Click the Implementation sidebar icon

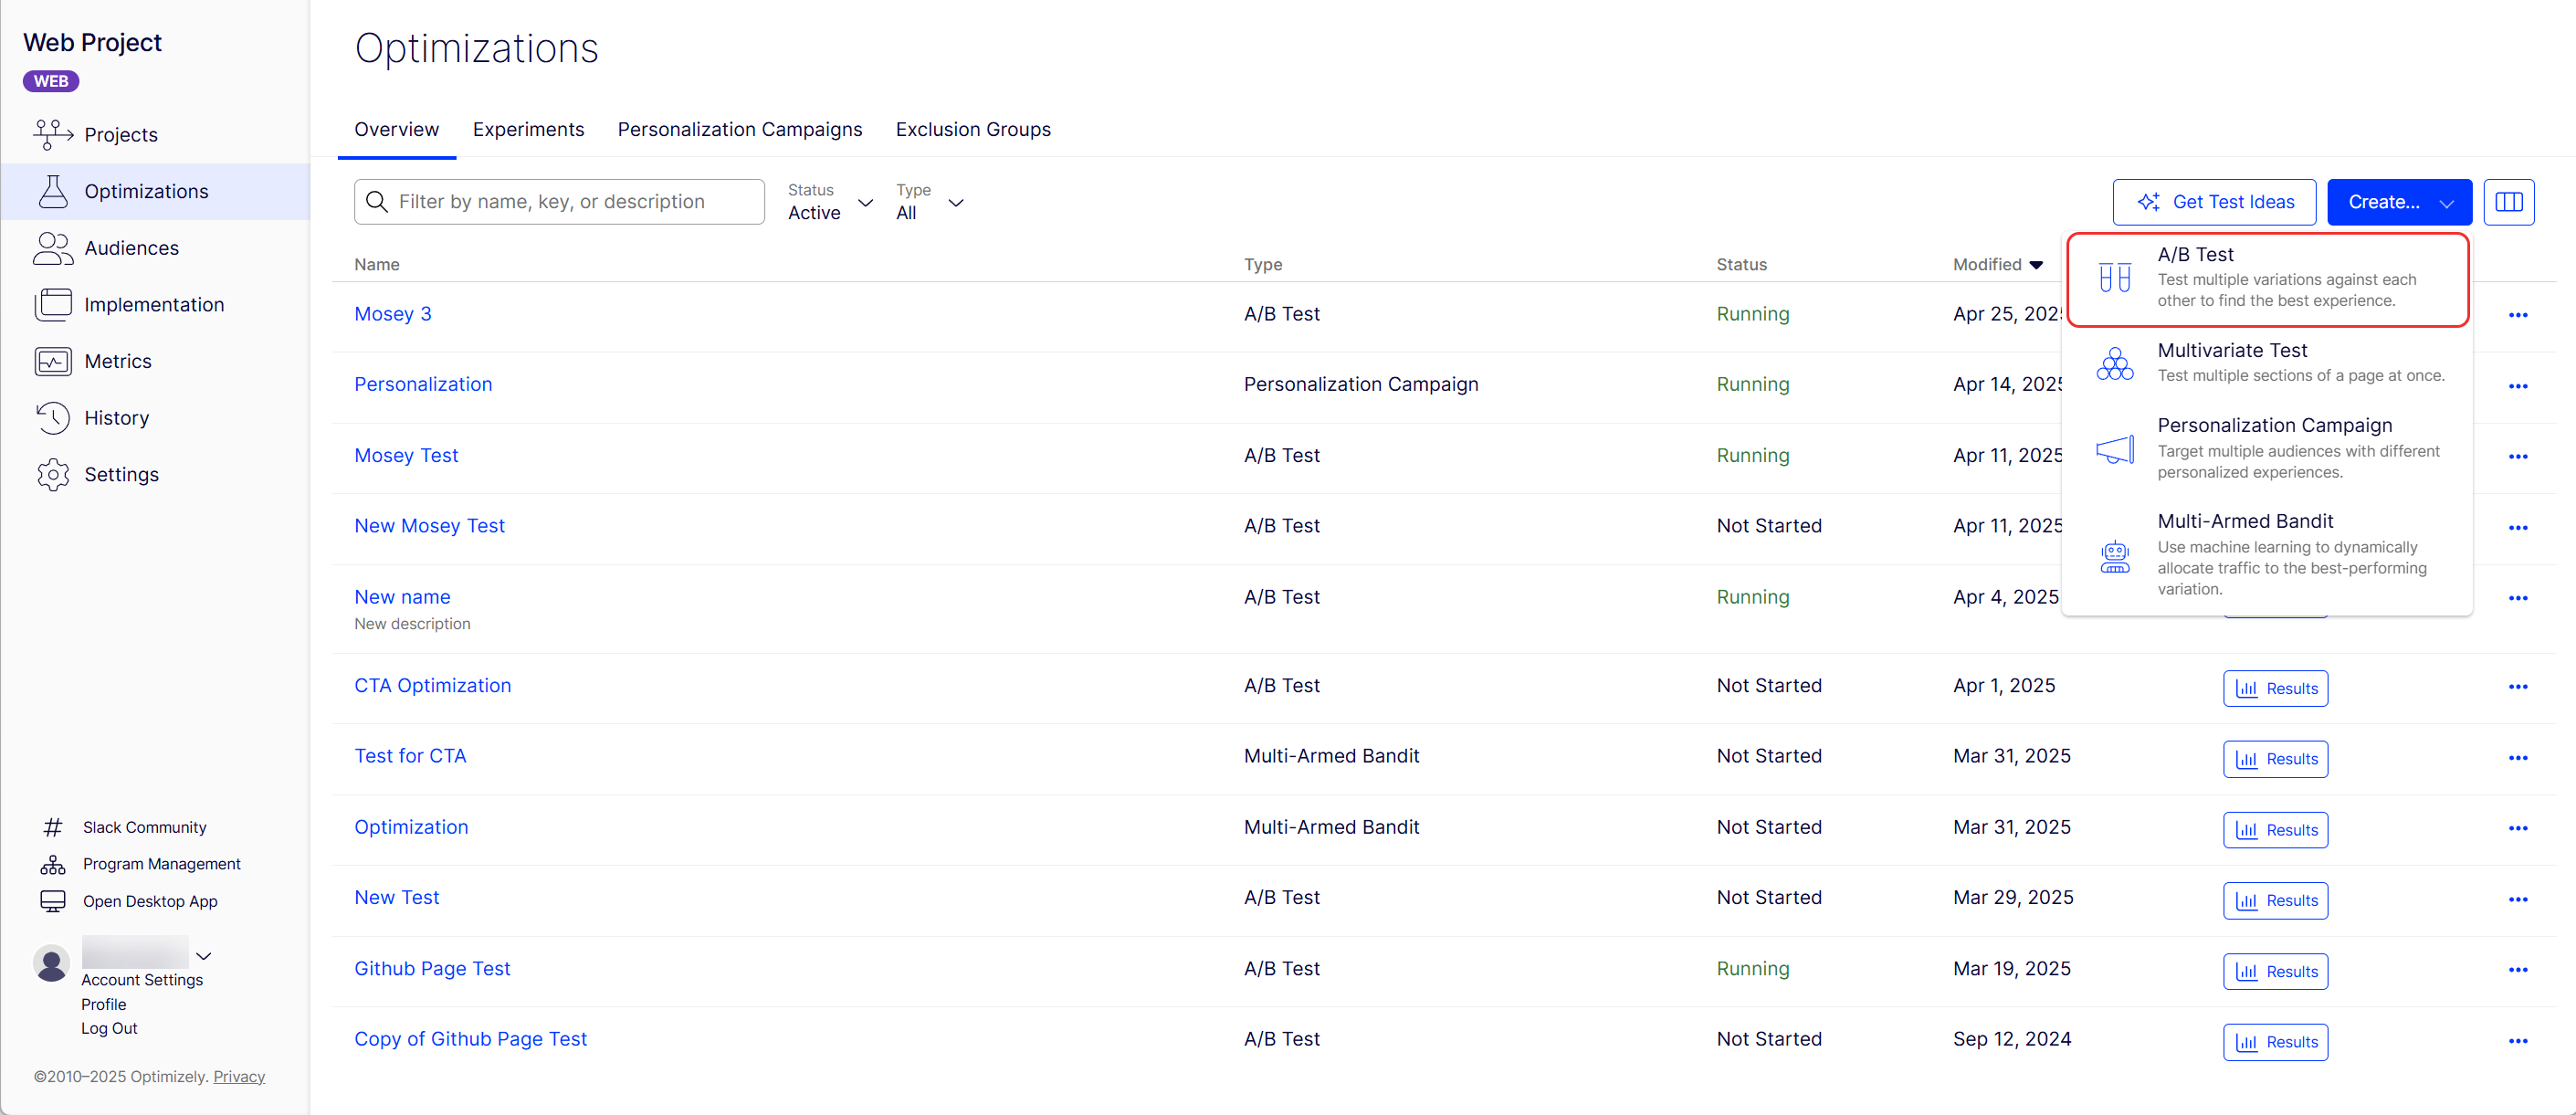pyautogui.click(x=53, y=305)
